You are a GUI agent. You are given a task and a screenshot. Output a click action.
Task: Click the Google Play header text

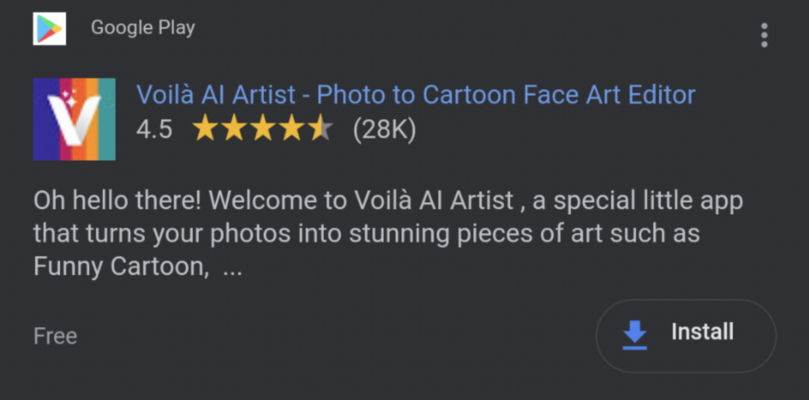pyautogui.click(x=143, y=27)
